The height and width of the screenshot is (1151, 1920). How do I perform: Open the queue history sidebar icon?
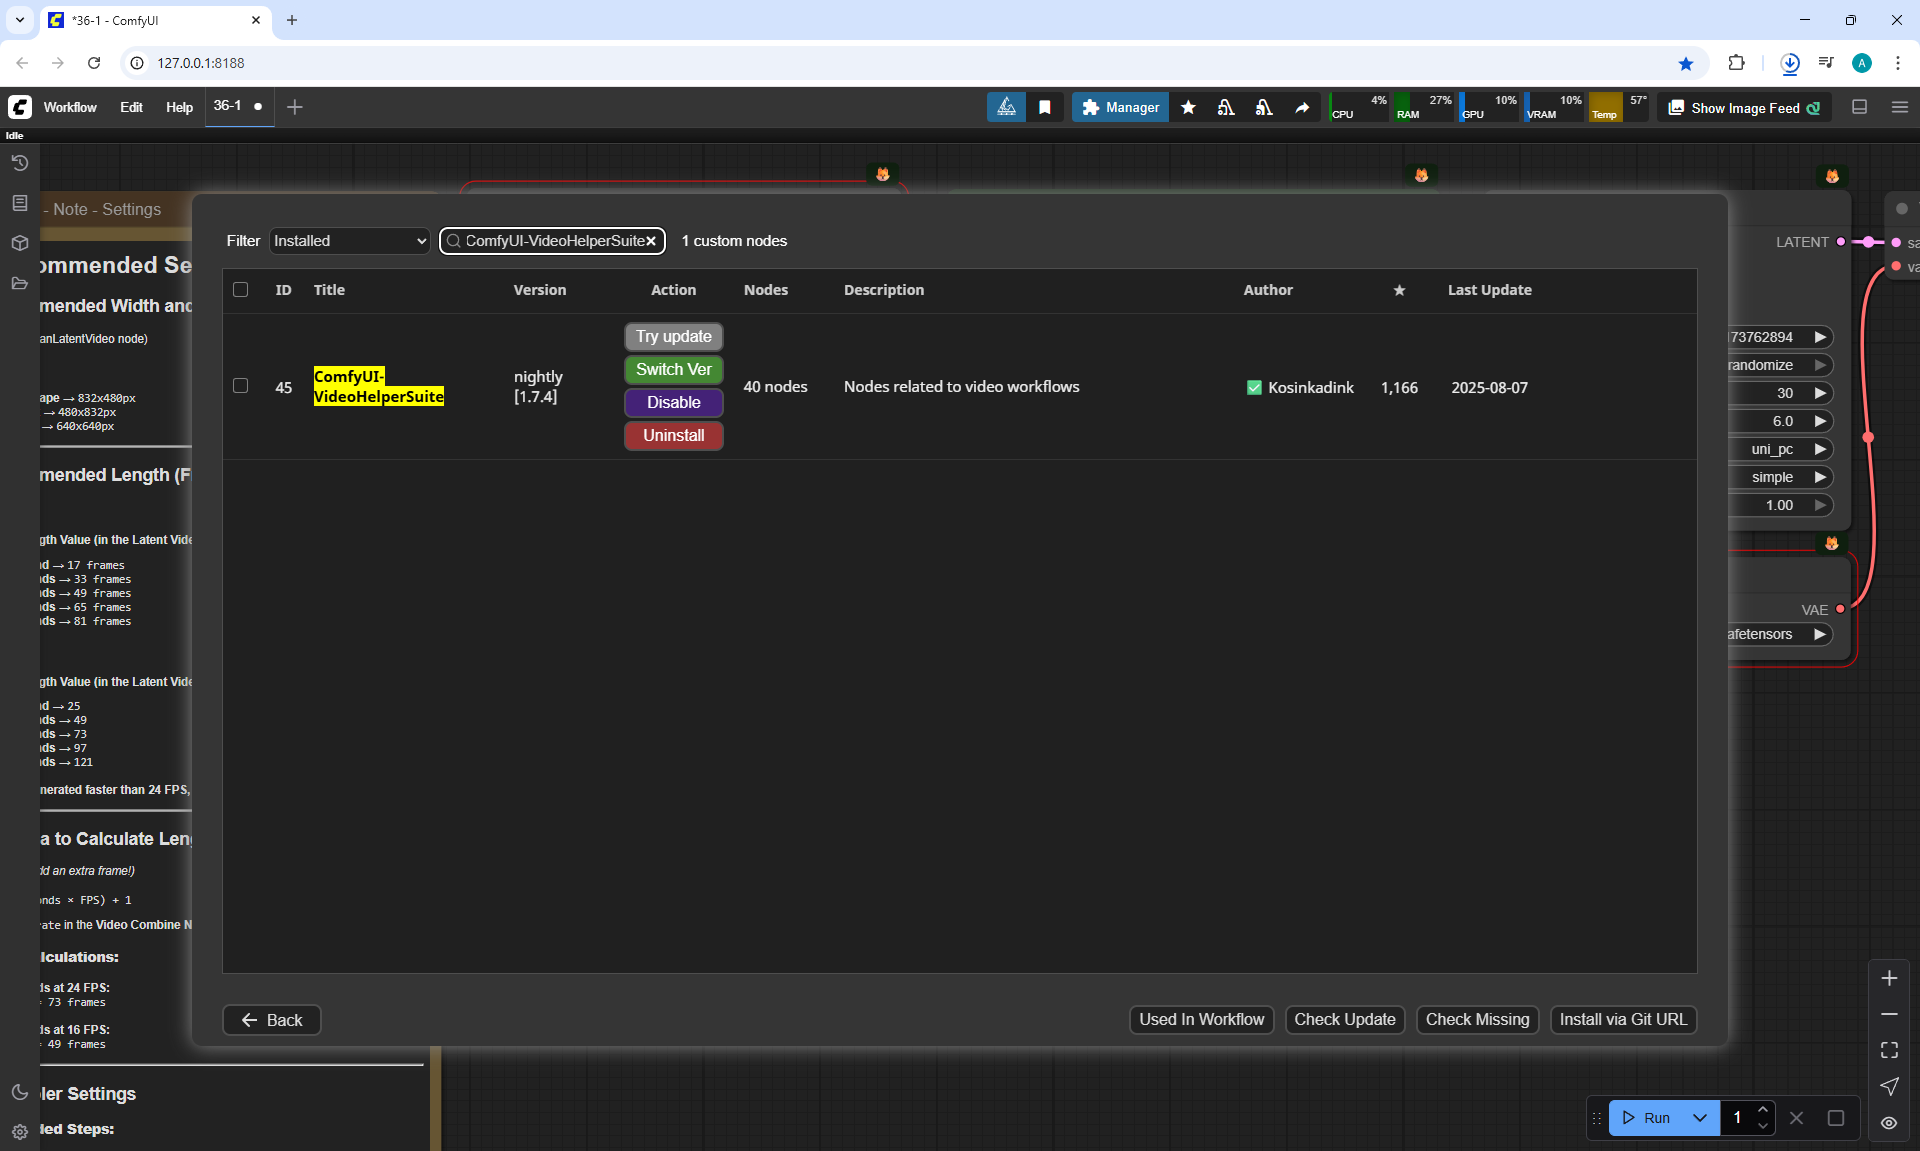tap(19, 163)
